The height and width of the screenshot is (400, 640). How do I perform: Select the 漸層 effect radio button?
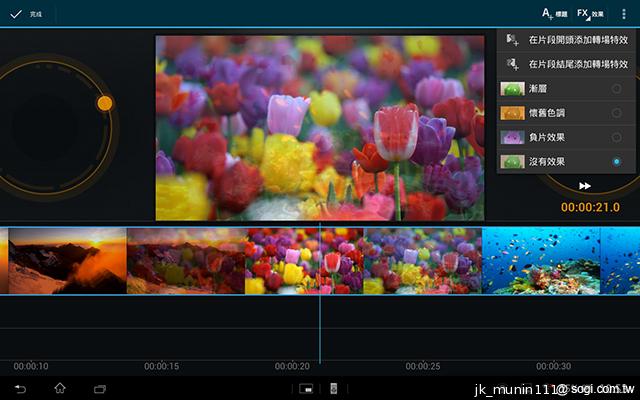pyautogui.click(x=616, y=89)
